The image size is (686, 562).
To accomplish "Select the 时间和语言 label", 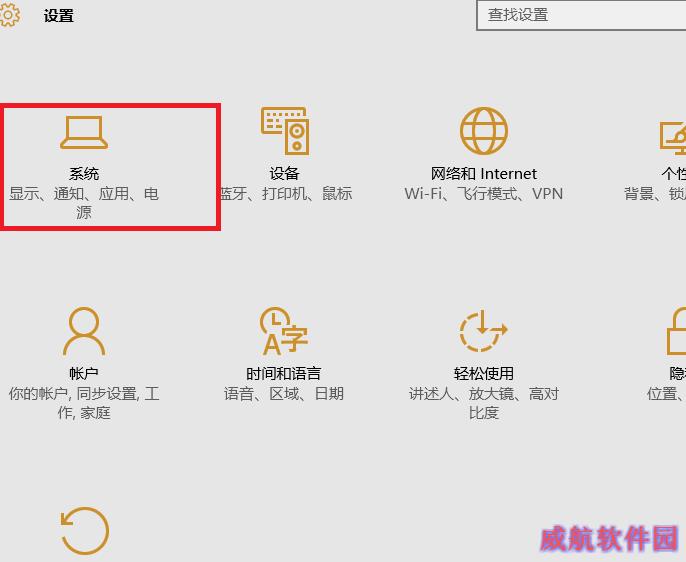I will (x=284, y=374).
